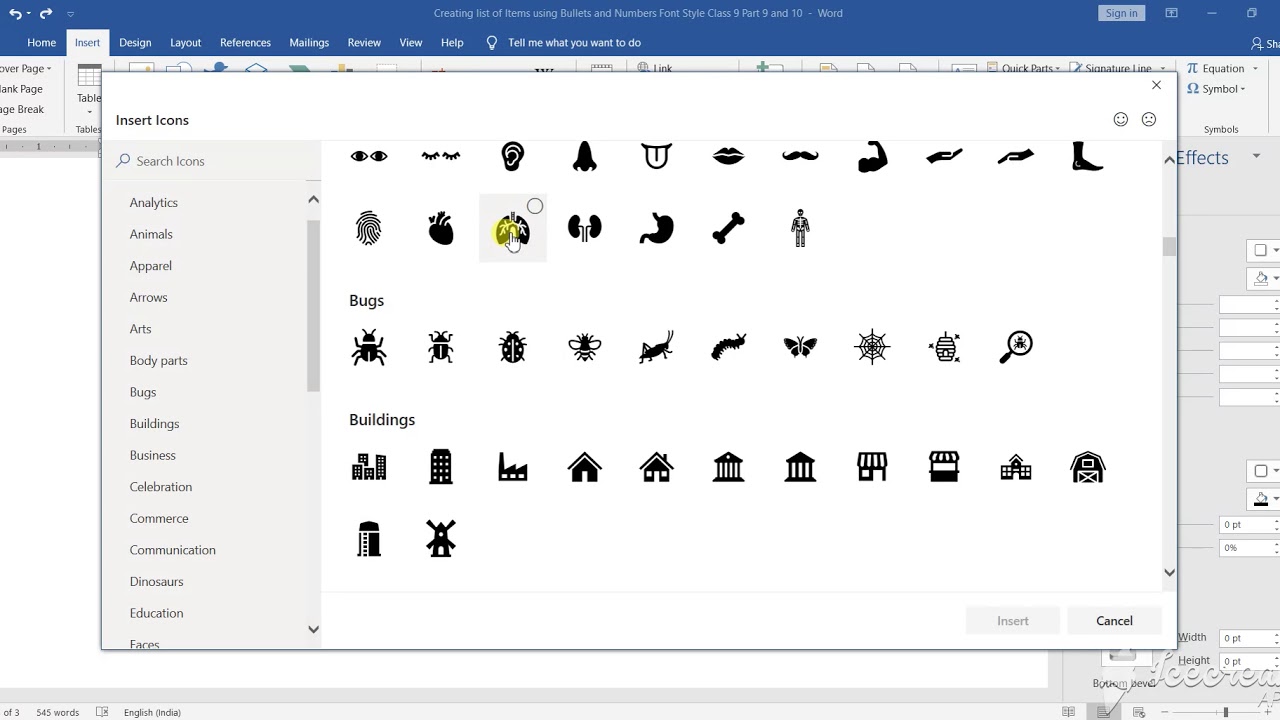Viewport: 1280px width, 720px height.
Task: Select the mustache icon
Action: [x=800, y=156]
